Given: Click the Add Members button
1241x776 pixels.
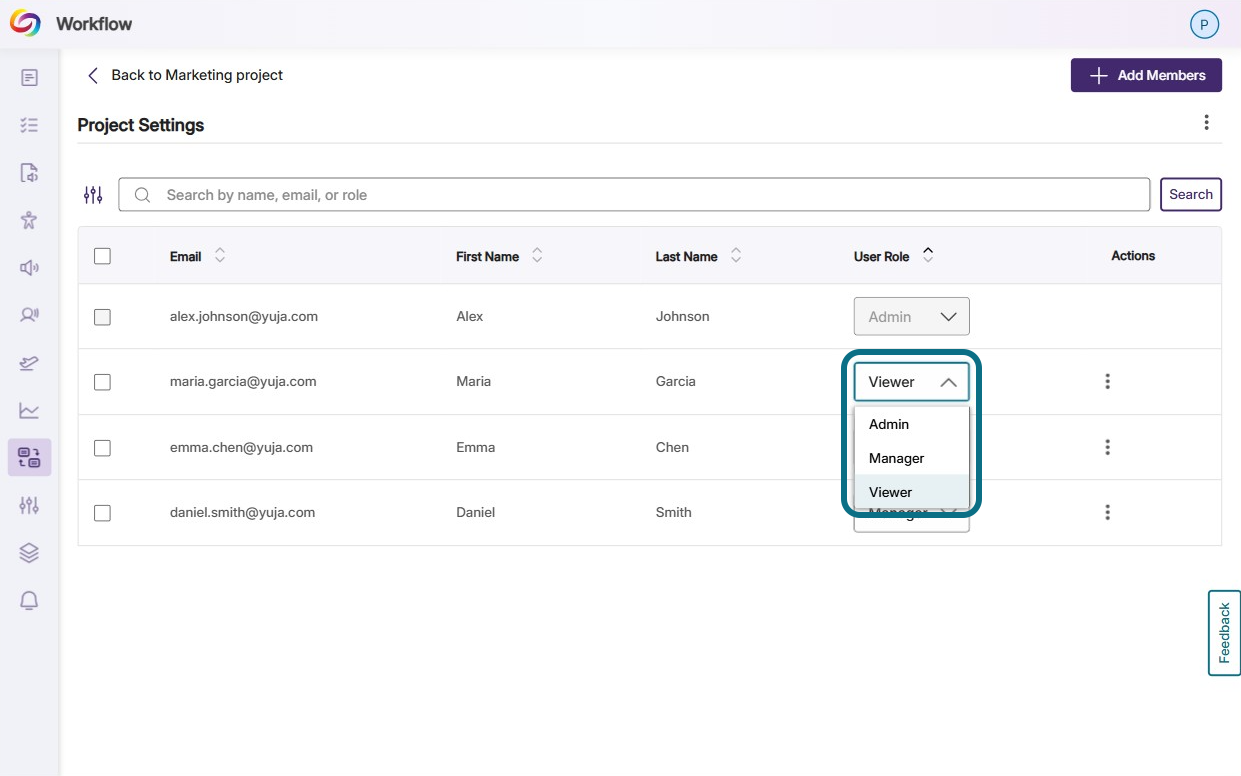Looking at the screenshot, I should tap(1146, 75).
